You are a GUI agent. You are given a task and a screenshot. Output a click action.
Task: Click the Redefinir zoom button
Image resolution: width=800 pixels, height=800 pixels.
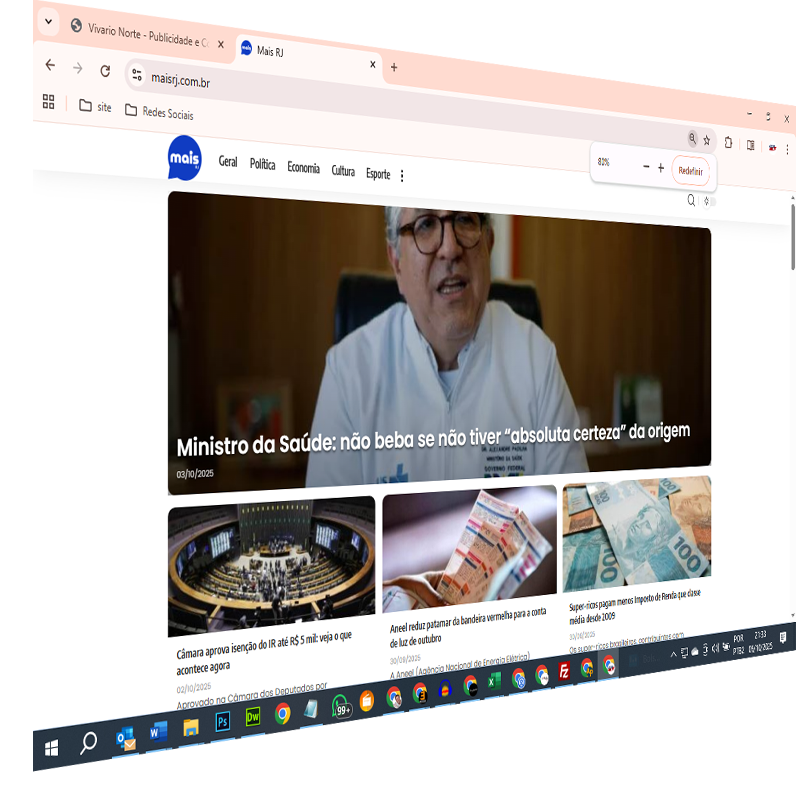click(690, 171)
